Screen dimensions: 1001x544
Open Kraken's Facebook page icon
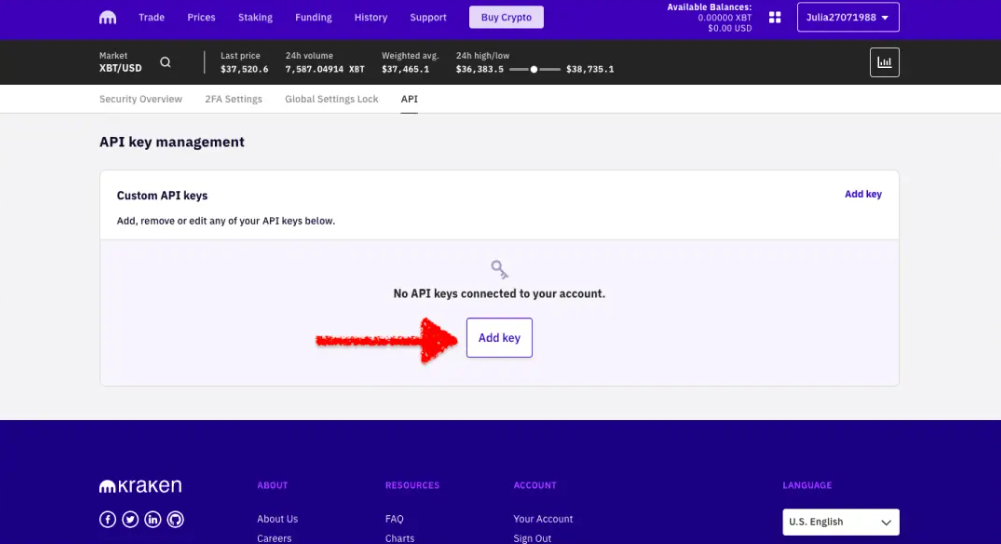107,519
